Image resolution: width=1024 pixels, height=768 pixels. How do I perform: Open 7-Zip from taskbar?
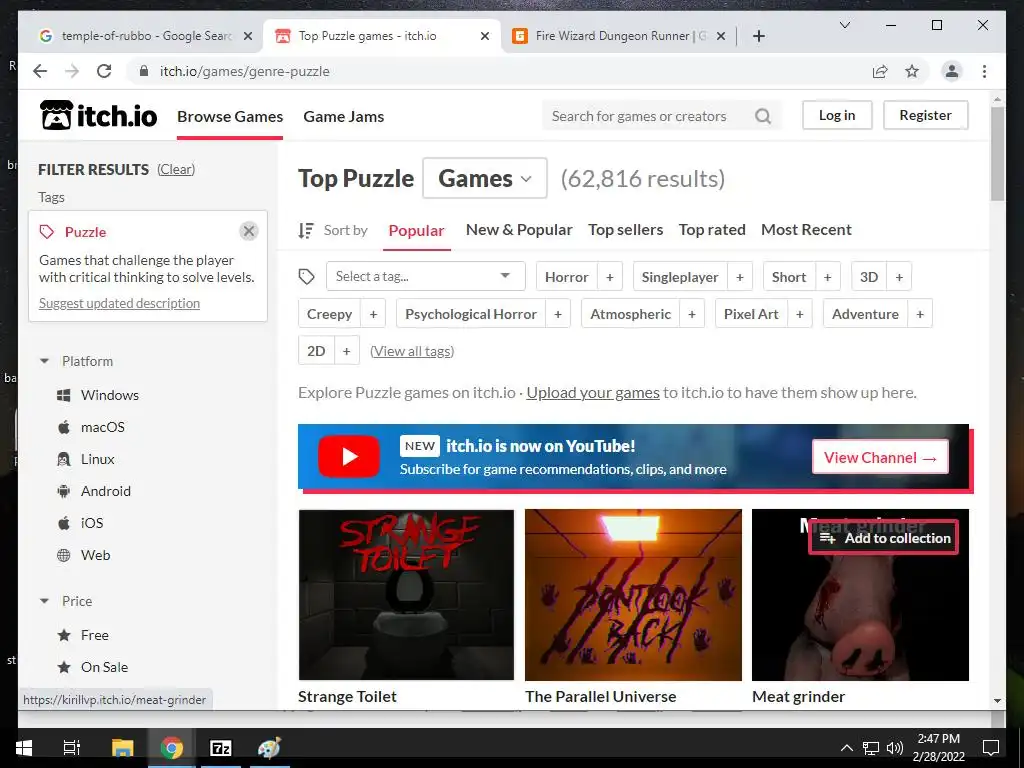pyautogui.click(x=221, y=748)
